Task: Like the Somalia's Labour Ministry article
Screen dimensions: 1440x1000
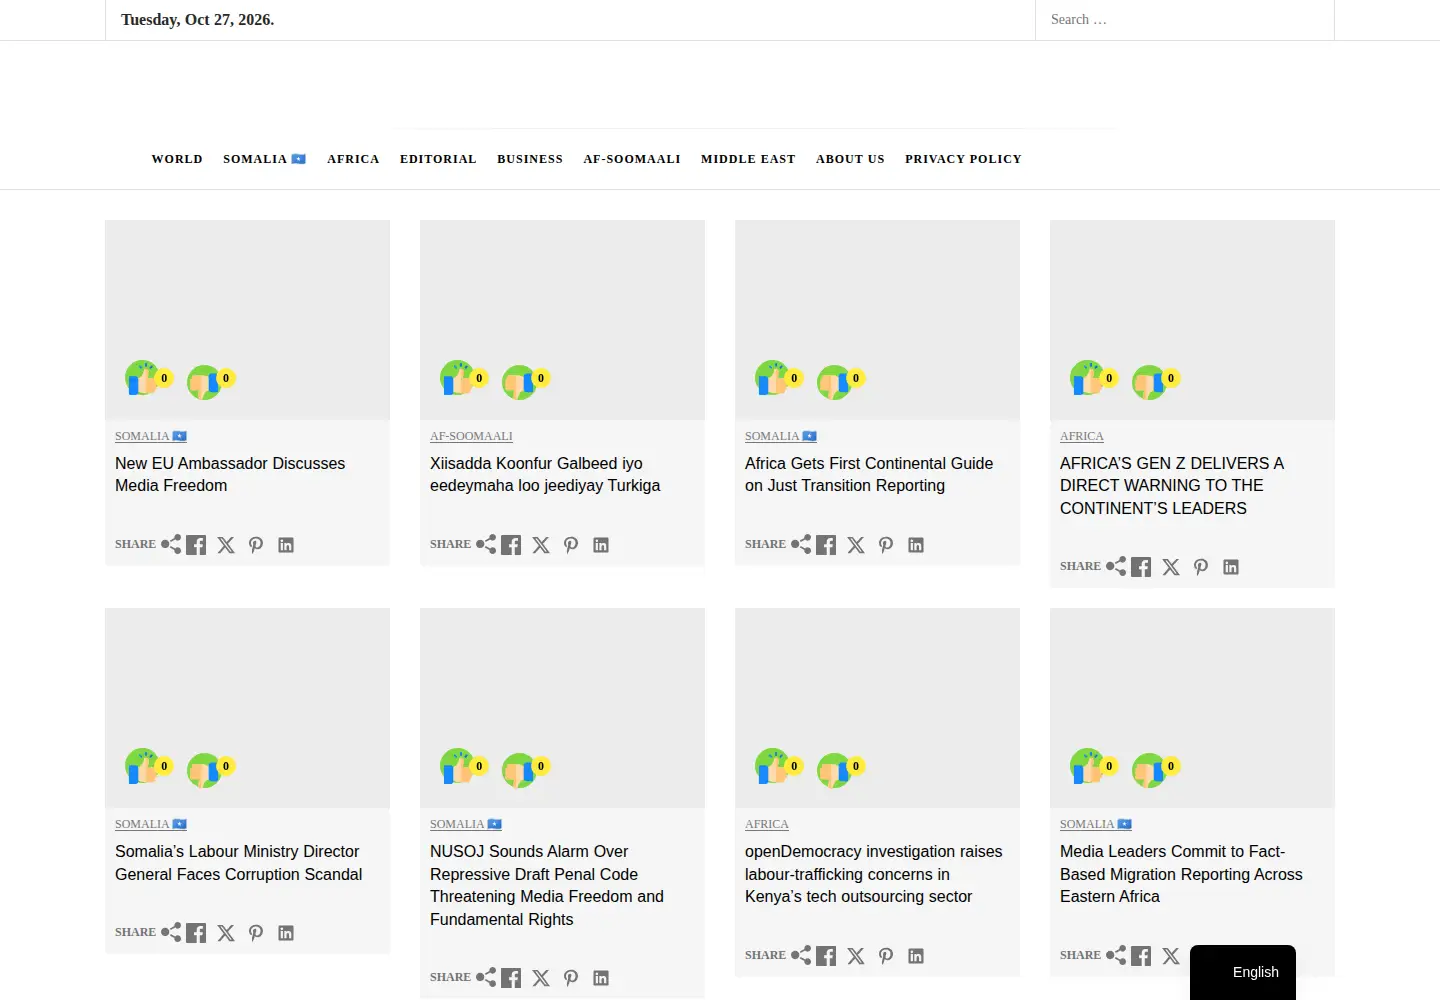Action: 142,767
